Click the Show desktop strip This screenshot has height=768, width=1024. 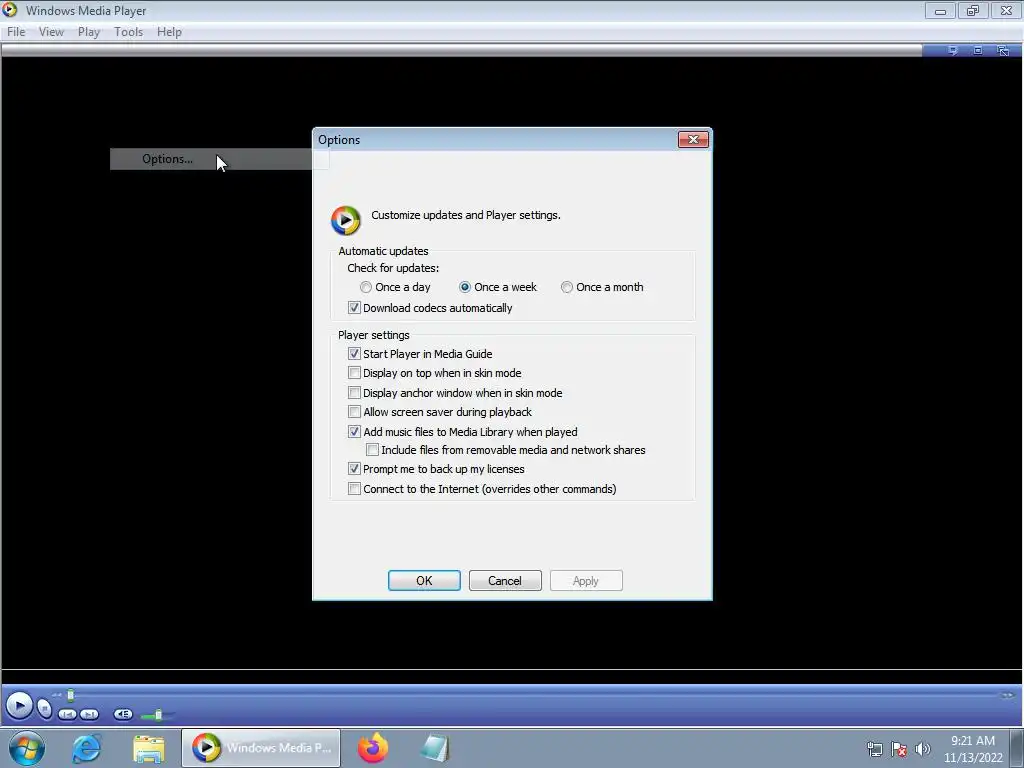pos(1017,748)
